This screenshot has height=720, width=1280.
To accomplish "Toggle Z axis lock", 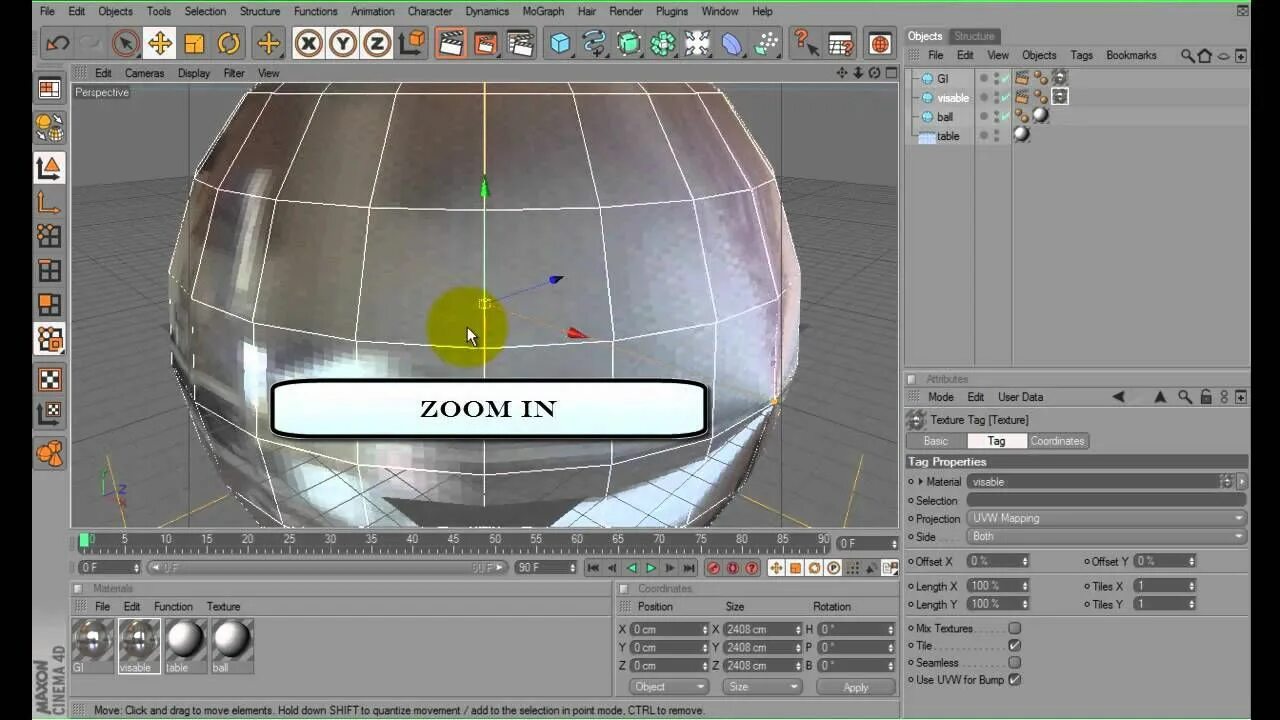I will coord(377,43).
